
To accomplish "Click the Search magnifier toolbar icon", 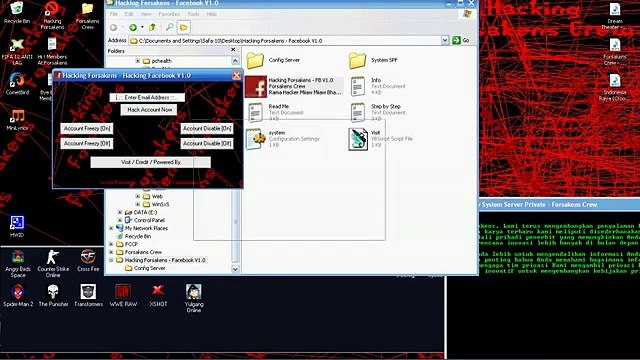I will pos(169,27).
